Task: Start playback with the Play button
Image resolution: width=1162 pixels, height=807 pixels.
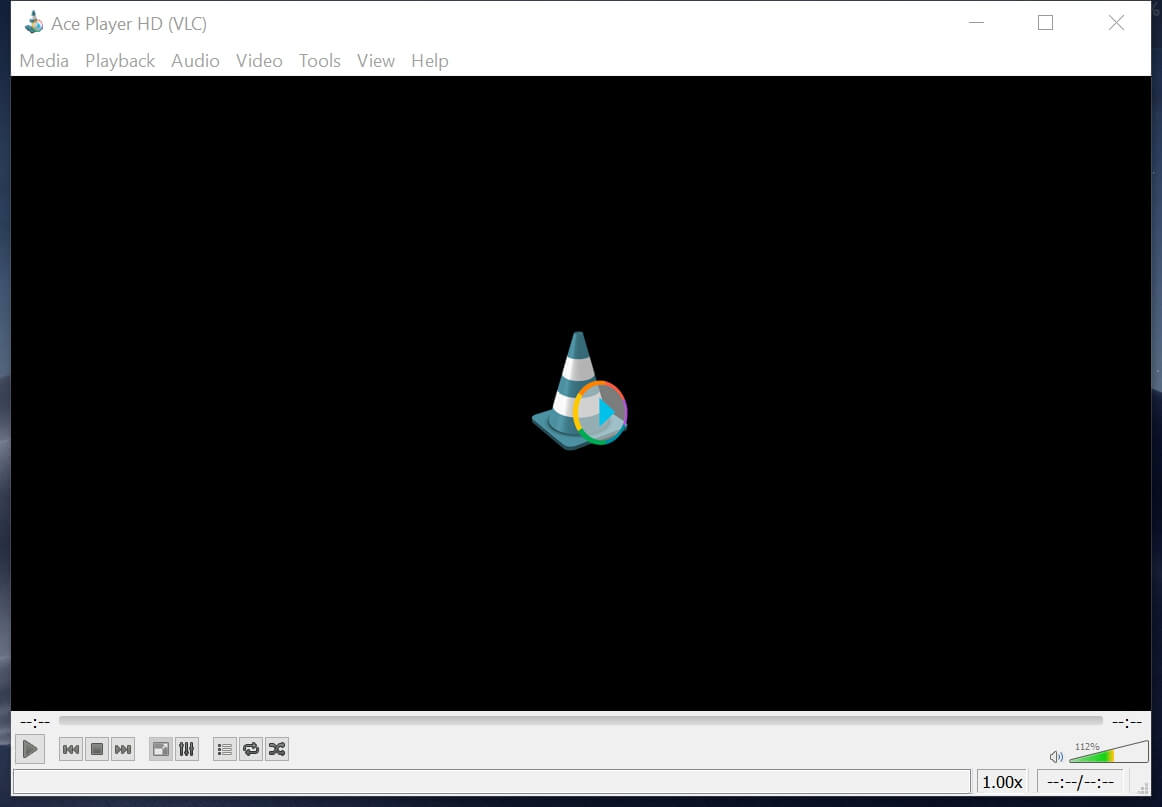Action: (30, 749)
